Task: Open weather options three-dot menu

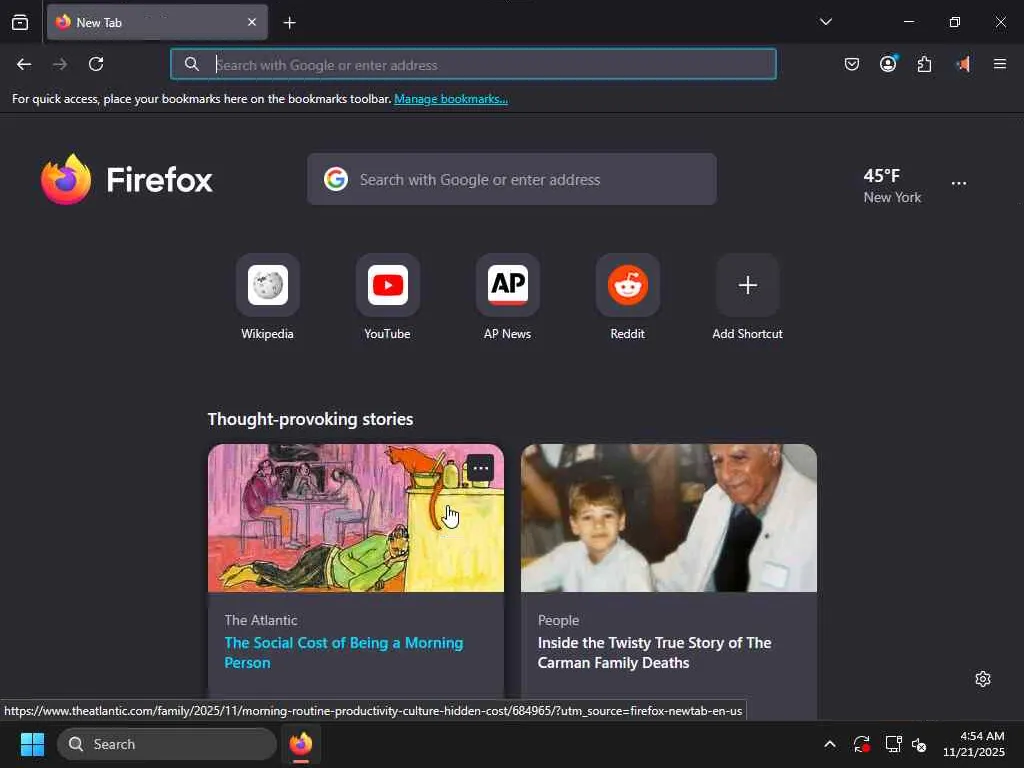Action: pyautogui.click(x=959, y=184)
